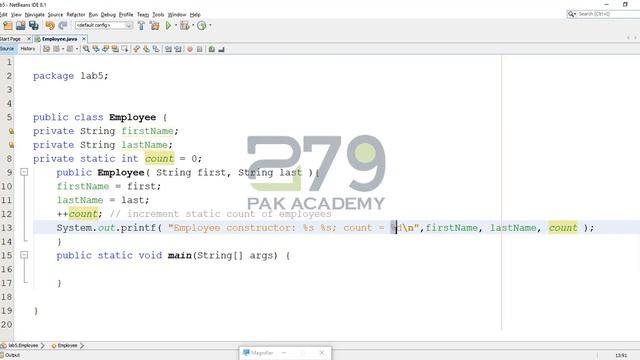
Task: Switch to the Start Page tab
Action: 11,39
